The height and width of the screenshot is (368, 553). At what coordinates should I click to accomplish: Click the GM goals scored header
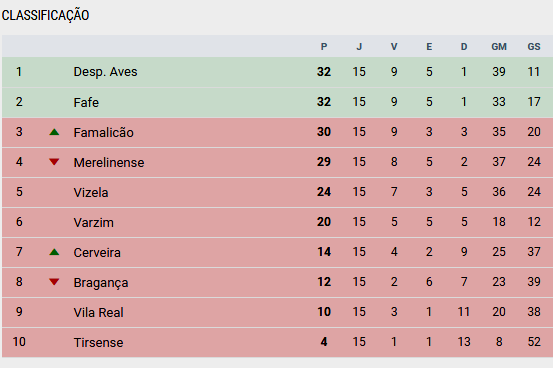pos(499,47)
